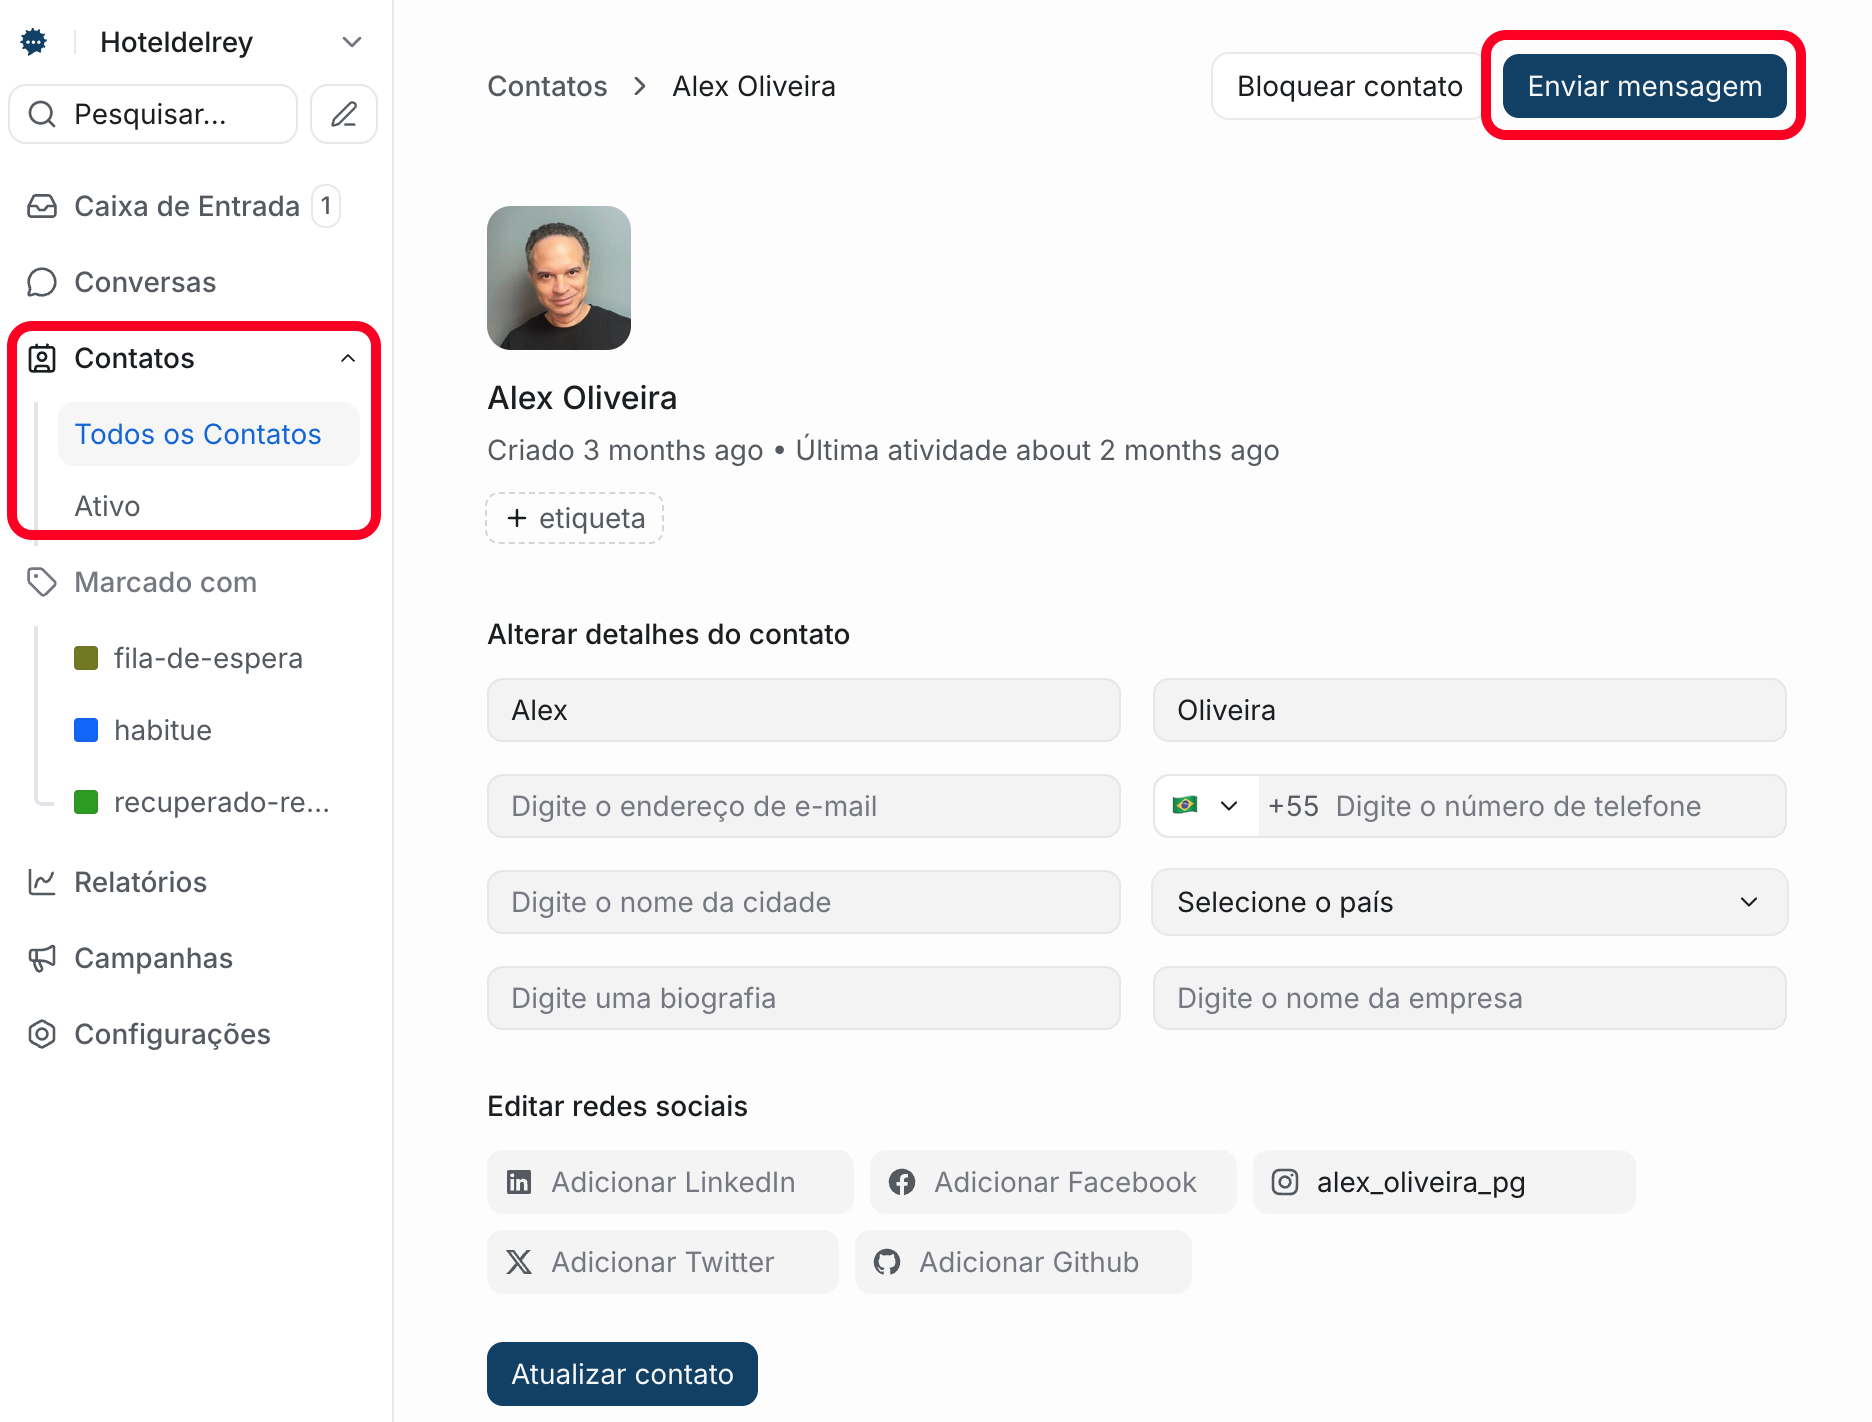Select the Ativo contacts filter

point(107,505)
